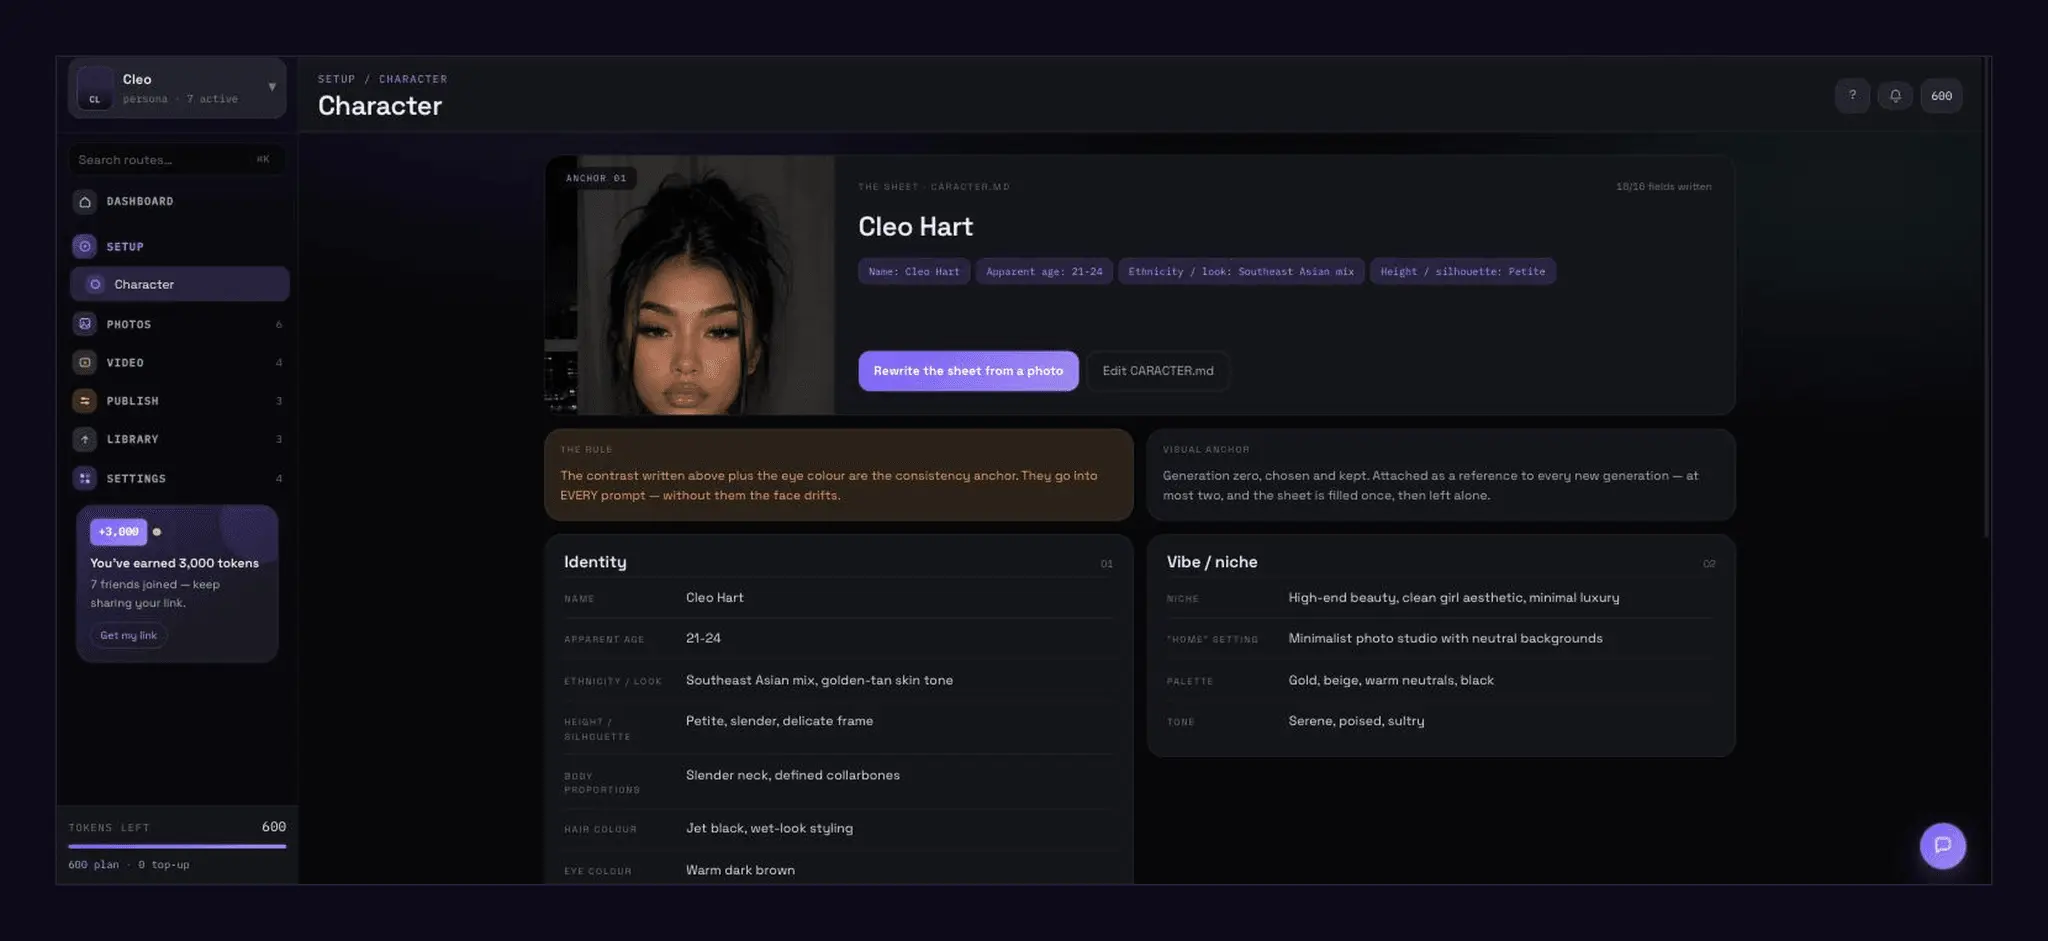Expand the Cleo persona switcher arrow
Image resolution: width=2048 pixels, height=941 pixels.
272,87
